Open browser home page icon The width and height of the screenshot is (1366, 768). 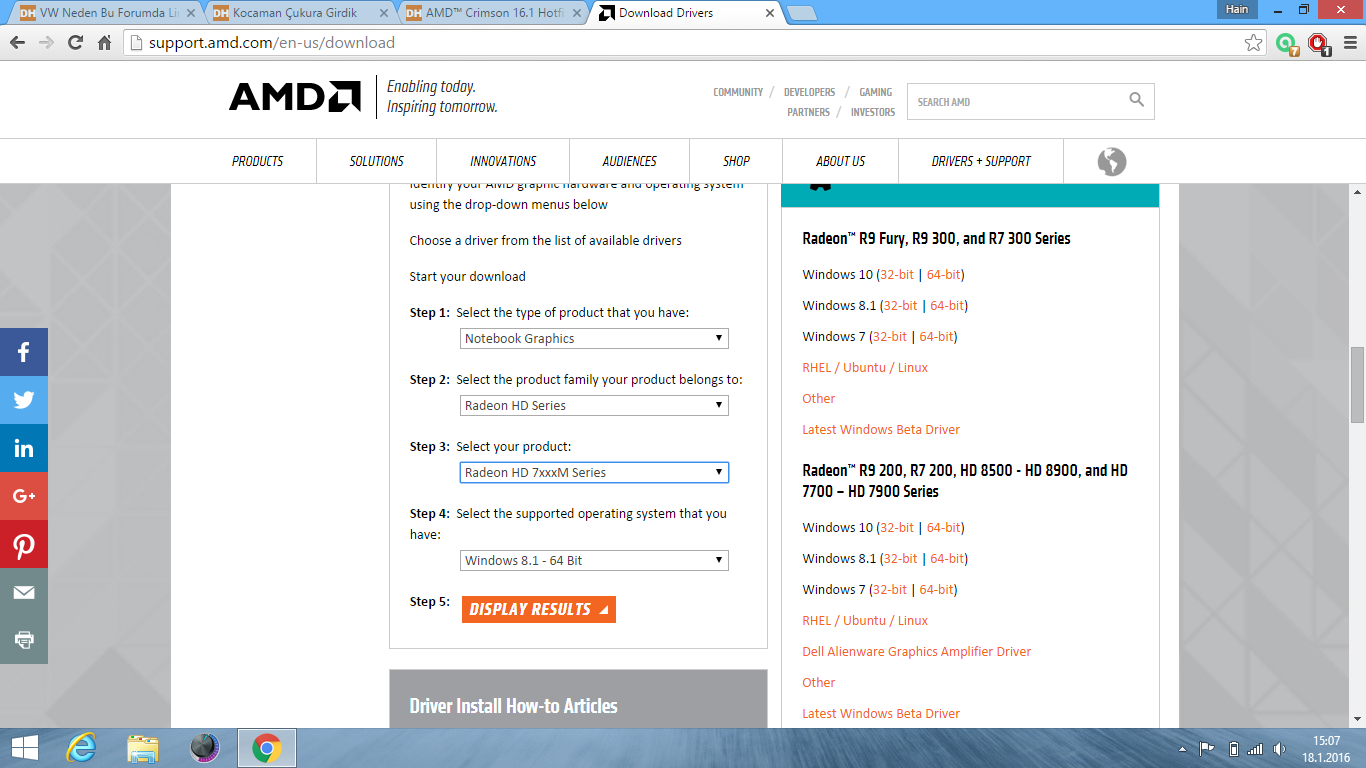(104, 43)
